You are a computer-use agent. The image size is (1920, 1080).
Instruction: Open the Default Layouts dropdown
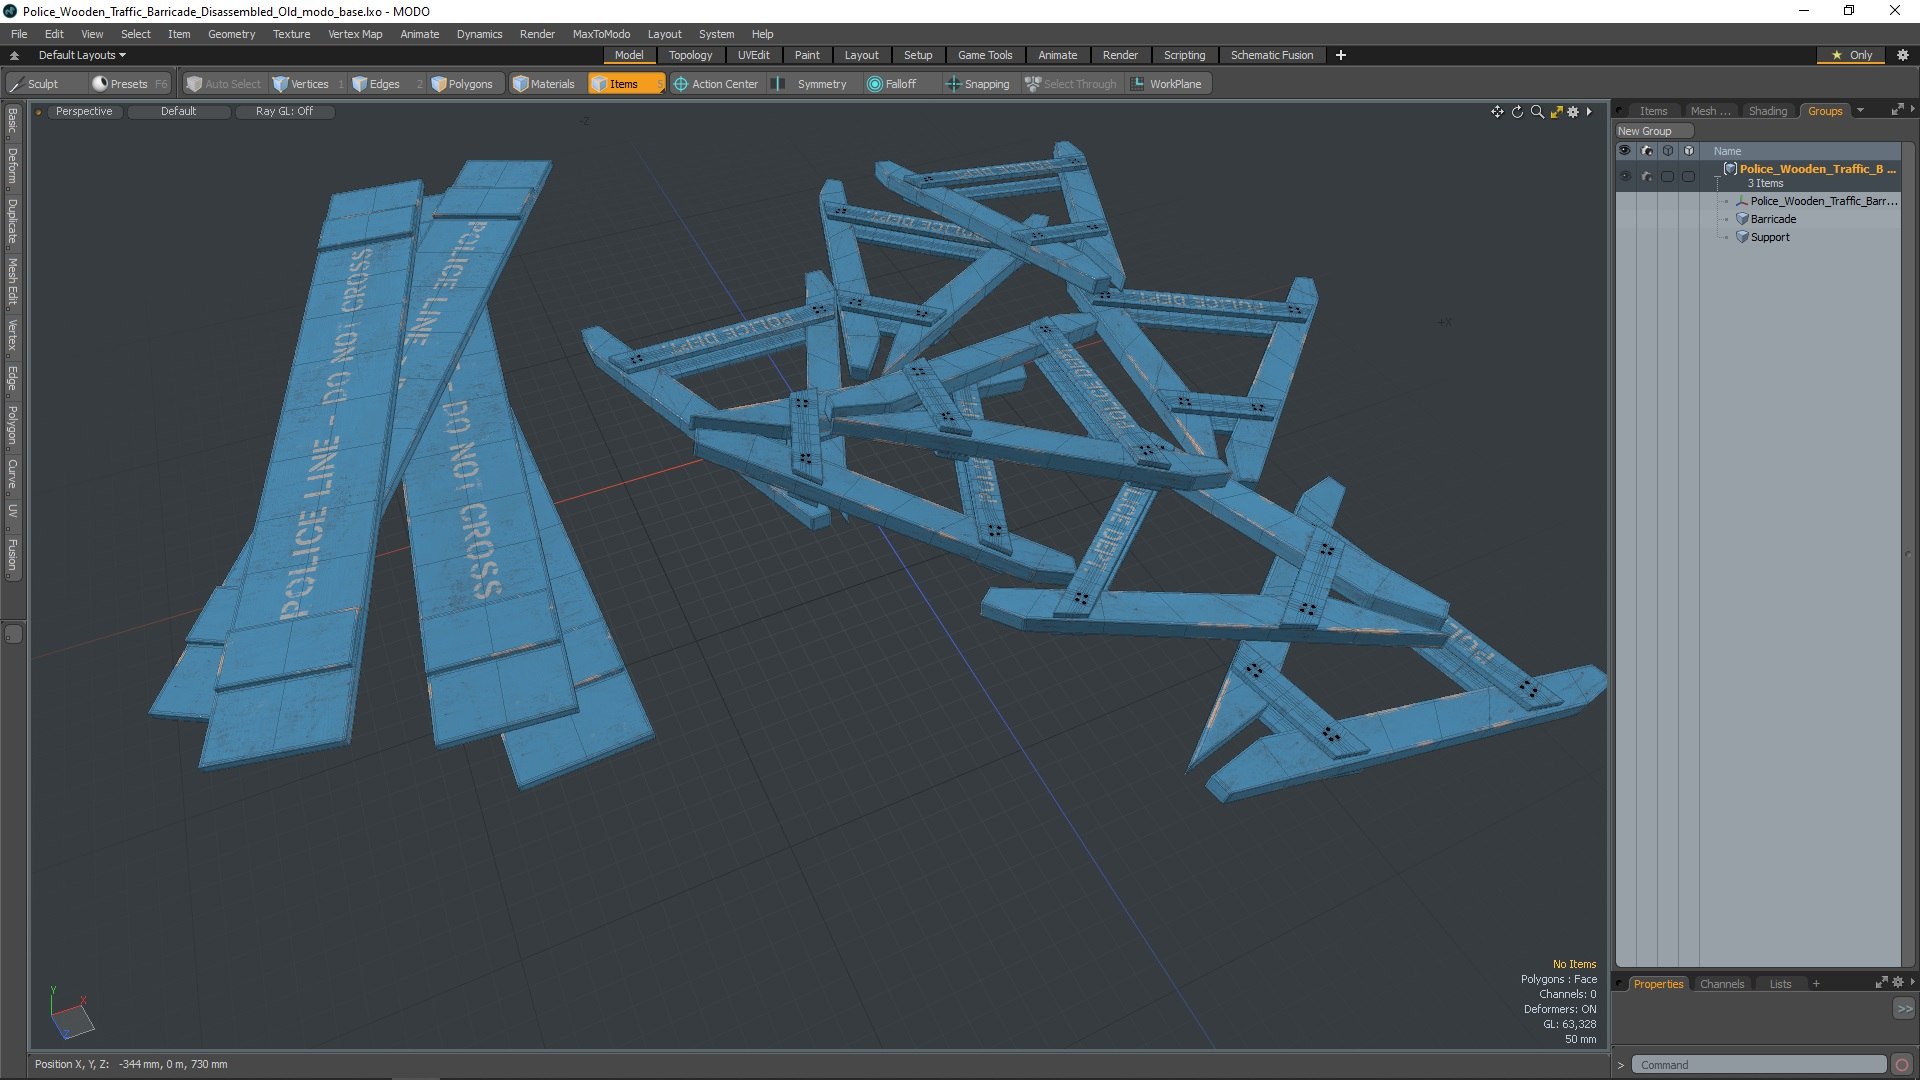[x=82, y=55]
